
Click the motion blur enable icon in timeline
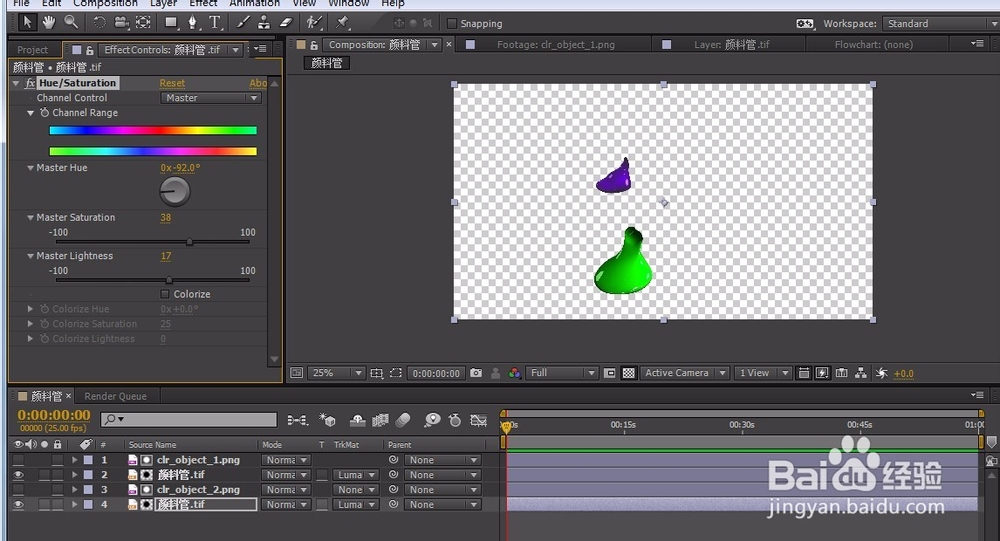pyautogui.click(x=403, y=420)
